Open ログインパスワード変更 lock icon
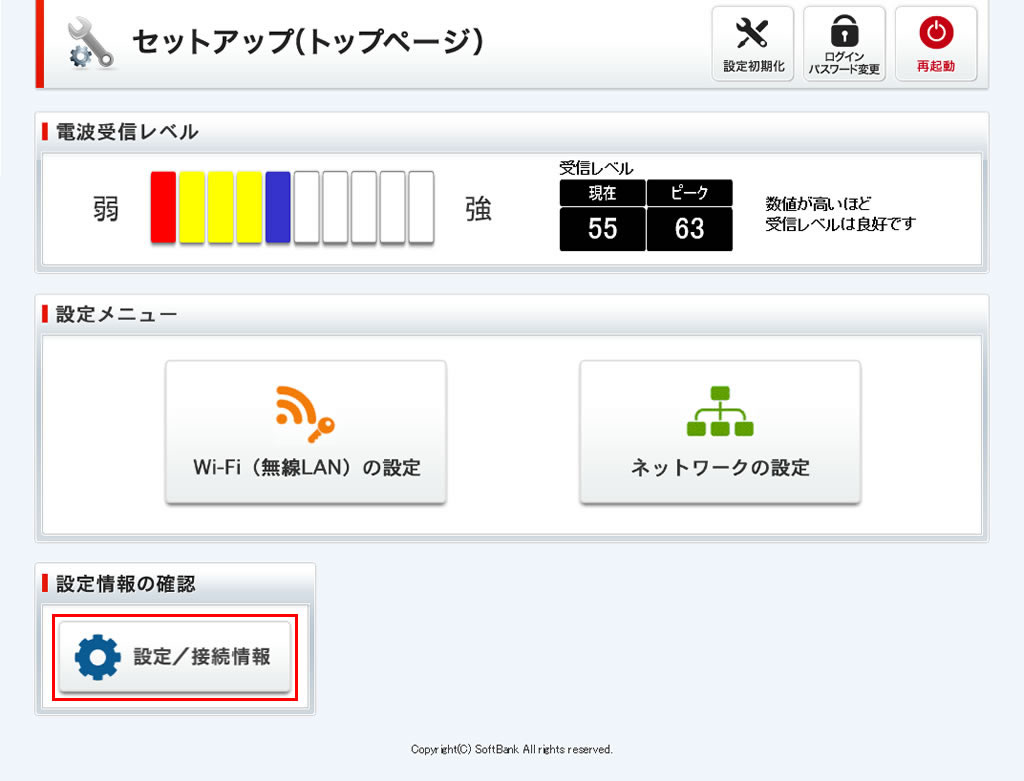1024x781 pixels. coord(844,30)
